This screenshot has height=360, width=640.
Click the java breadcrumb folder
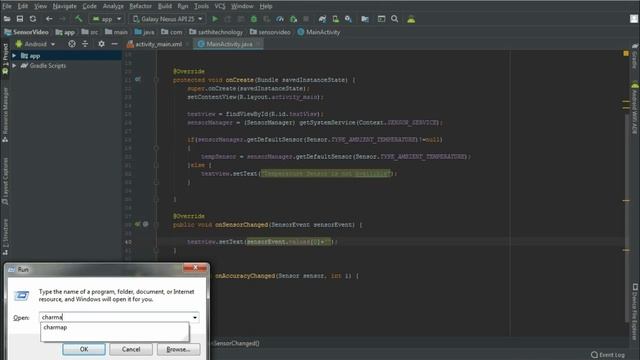(144, 32)
